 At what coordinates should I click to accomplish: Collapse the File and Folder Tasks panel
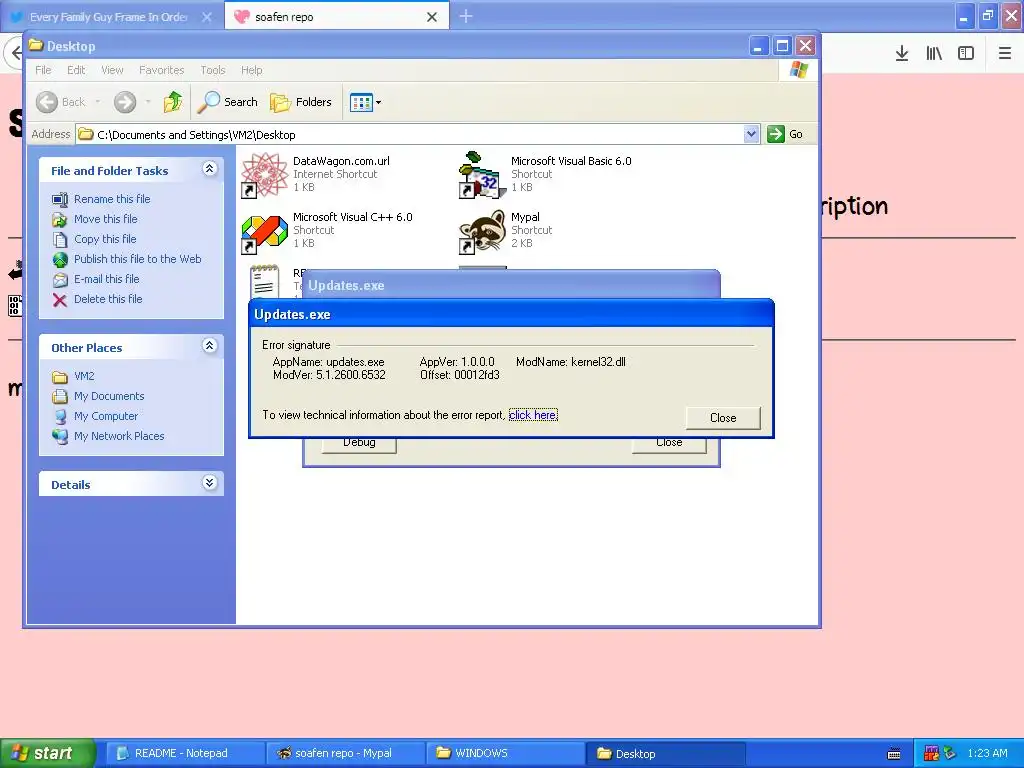(209, 169)
